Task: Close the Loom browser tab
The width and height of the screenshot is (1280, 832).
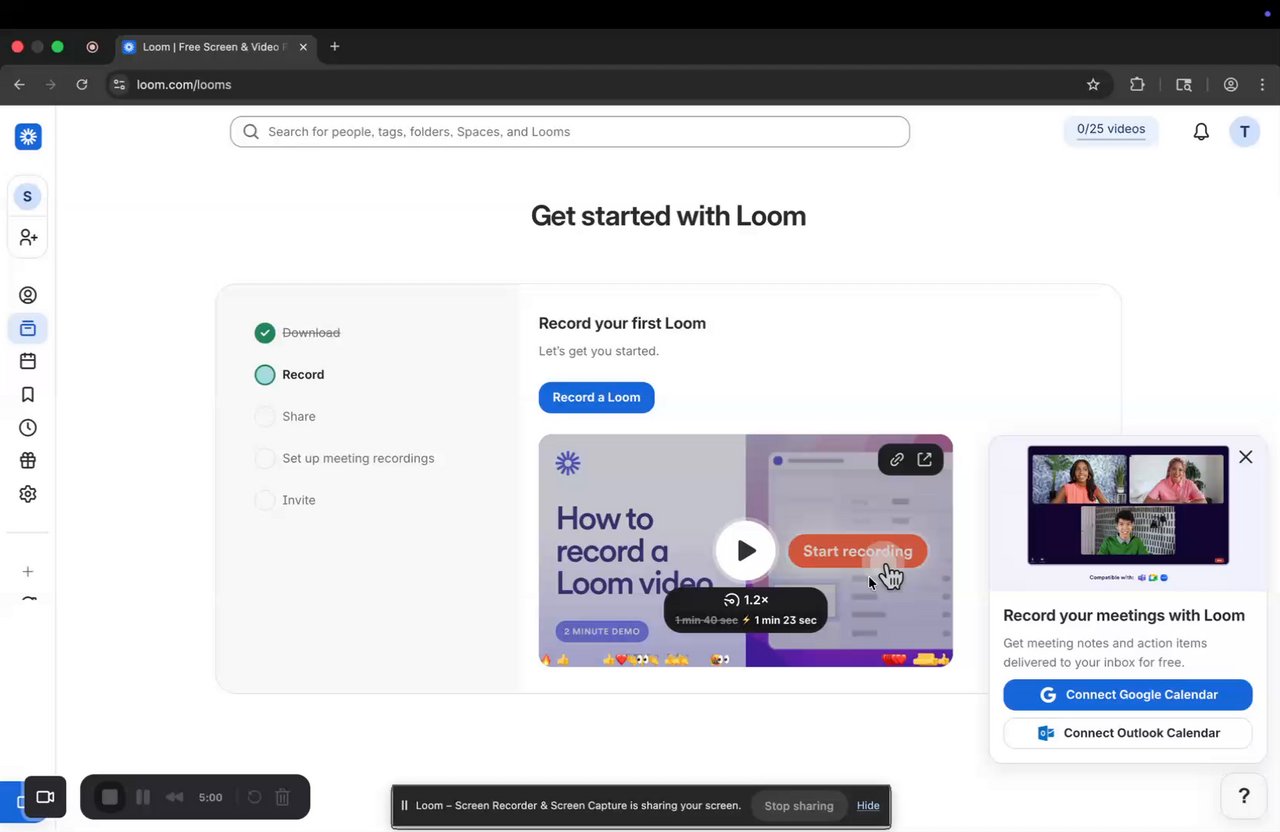Action: 303,47
